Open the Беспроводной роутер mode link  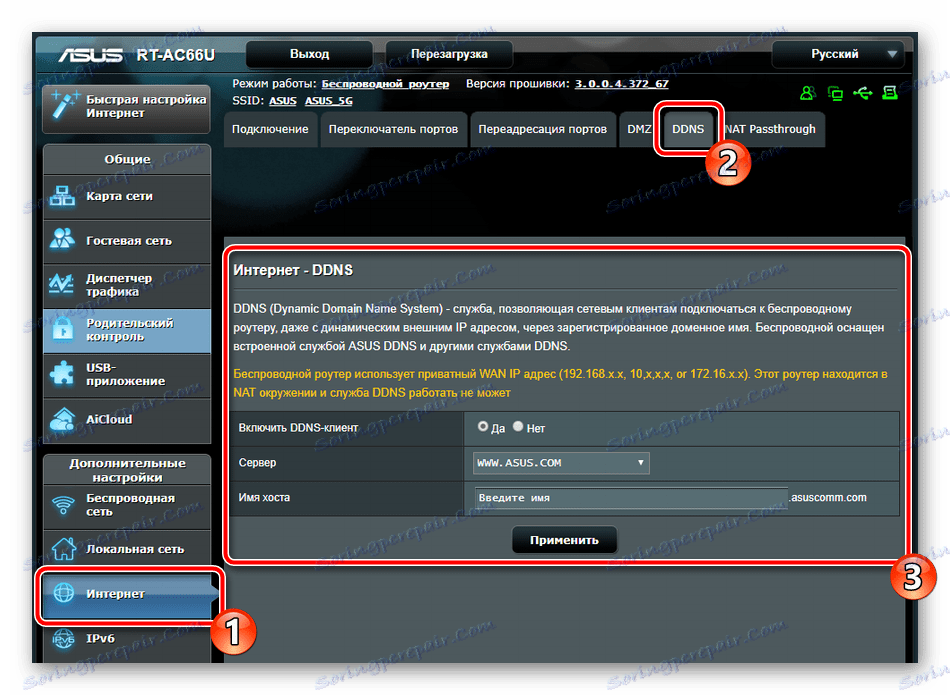[385, 84]
